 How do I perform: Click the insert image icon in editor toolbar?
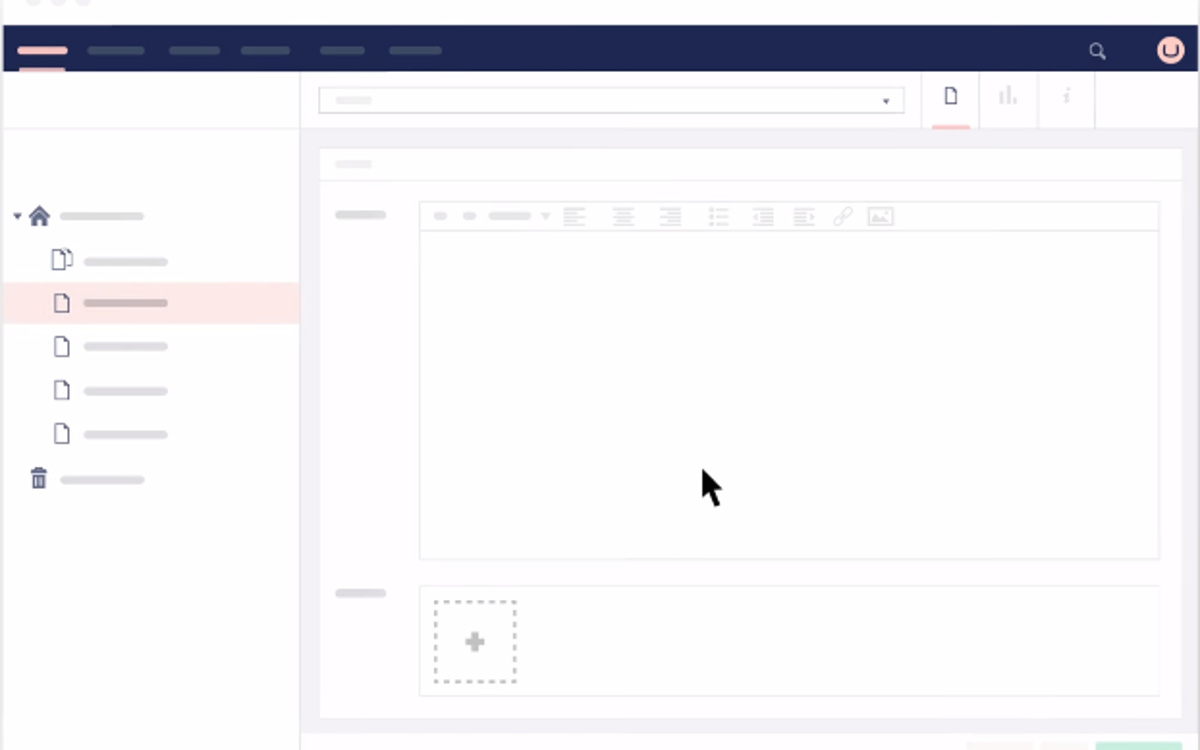pyautogui.click(x=880, y=217)
